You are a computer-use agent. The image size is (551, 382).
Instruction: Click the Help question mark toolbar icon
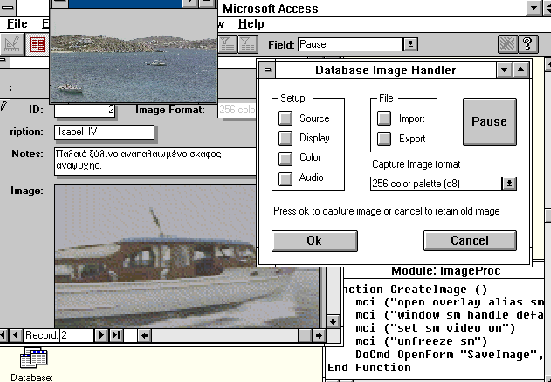(528, 44)
